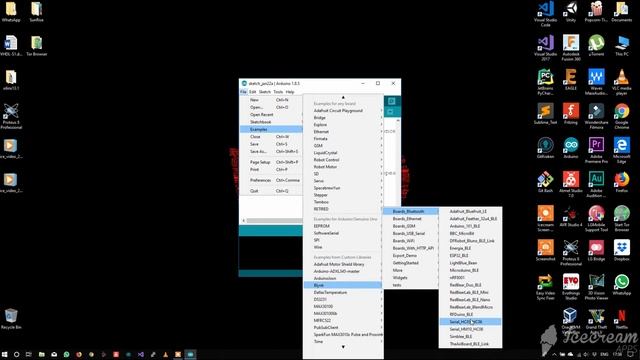The image size is (640, 360).
Task: Open the Visual Studio 2017 shortcut
Action: [x=545, y=48]
